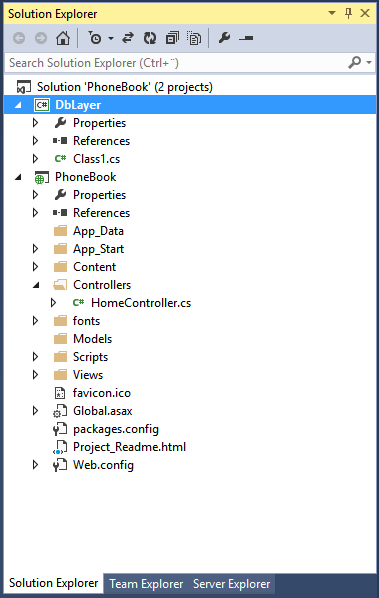Click the Collapse All icon
The width and height of the screenshot is (379, 598).
172,38
